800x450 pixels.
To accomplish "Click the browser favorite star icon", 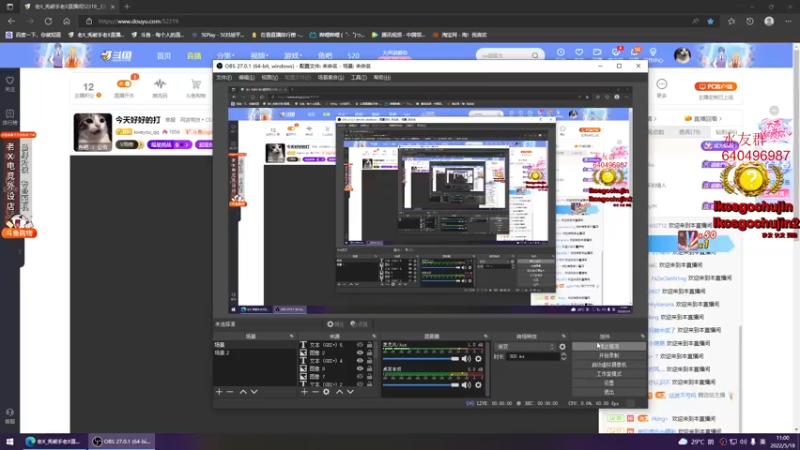I will [x=710, y=21].
